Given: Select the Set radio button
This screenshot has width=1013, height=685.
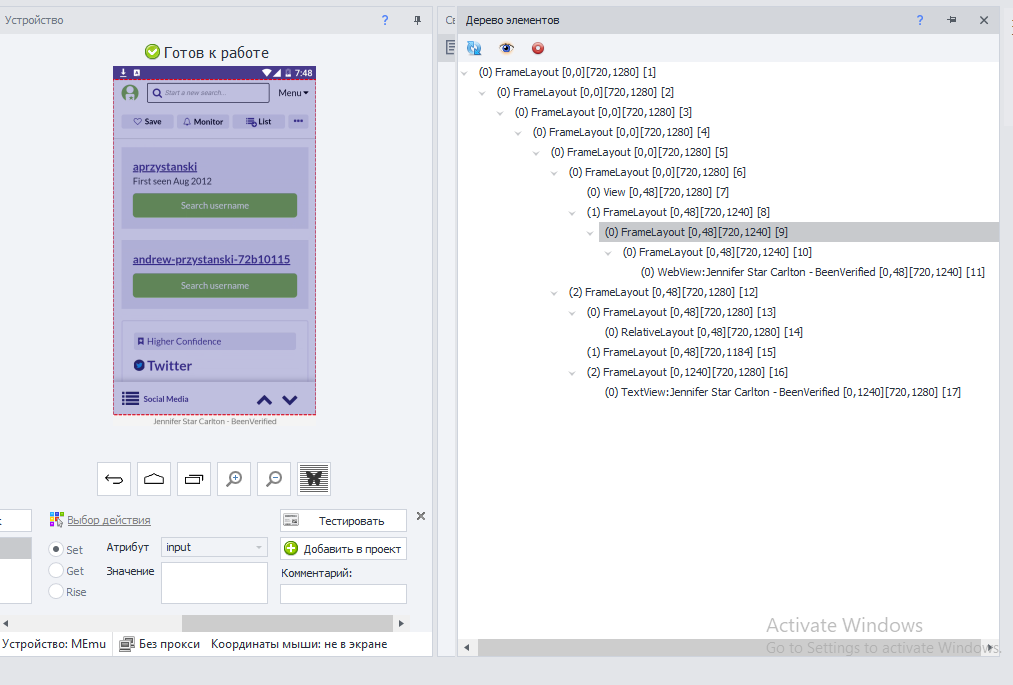Looking at the screenshot, I should 56,549.
